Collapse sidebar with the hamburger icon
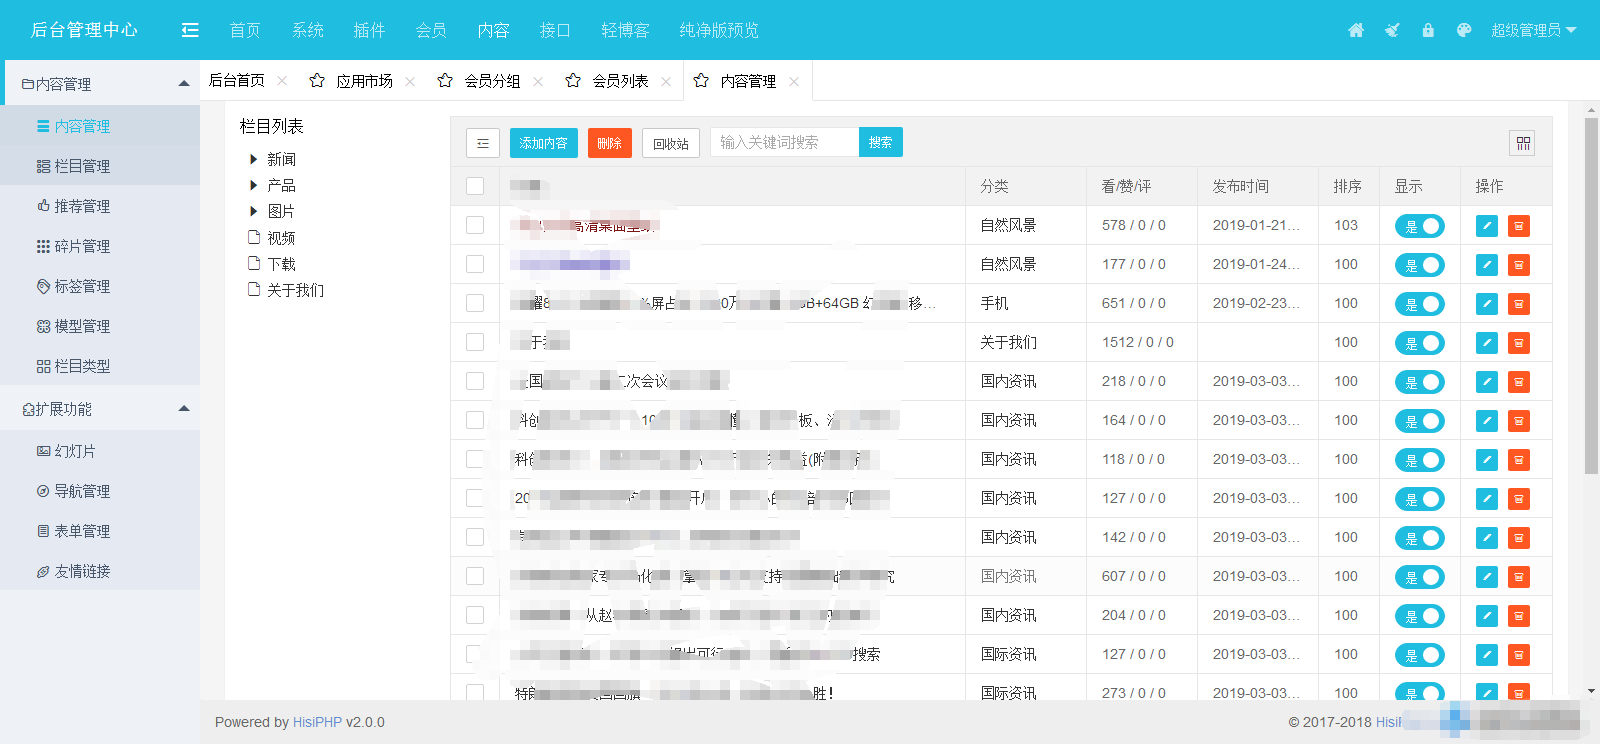Screen dimensions: 1600x744 (x=190, y=30)
